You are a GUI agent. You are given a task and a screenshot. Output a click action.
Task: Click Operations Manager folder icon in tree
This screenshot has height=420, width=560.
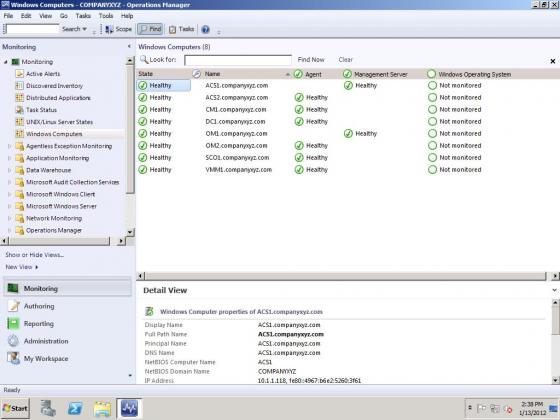19,230
